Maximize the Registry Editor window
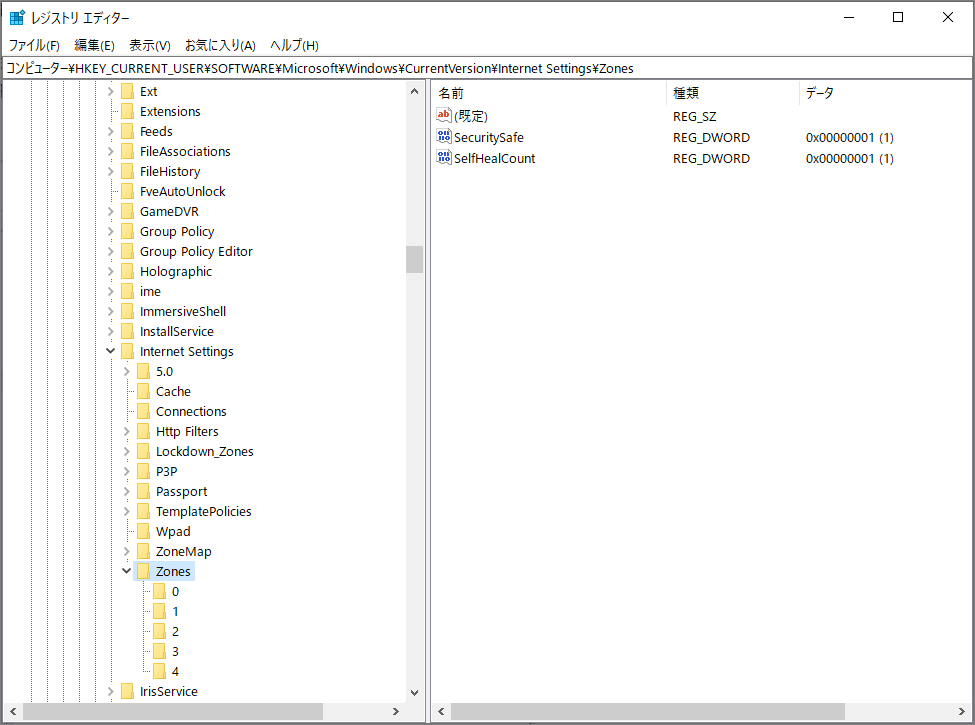The height and width of the screenshot is (725, 975). [x=898, y=17]
